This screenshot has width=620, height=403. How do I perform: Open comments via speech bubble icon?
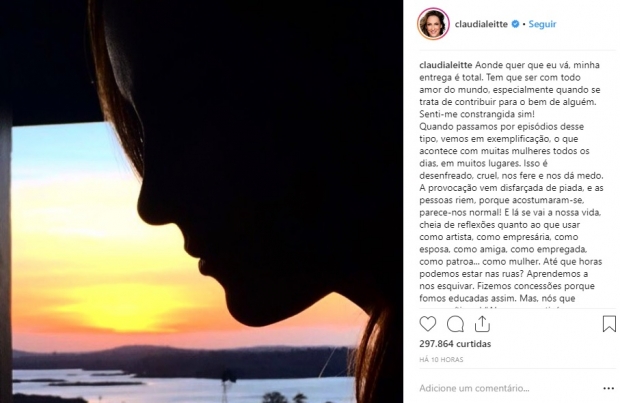click(455, 324)
